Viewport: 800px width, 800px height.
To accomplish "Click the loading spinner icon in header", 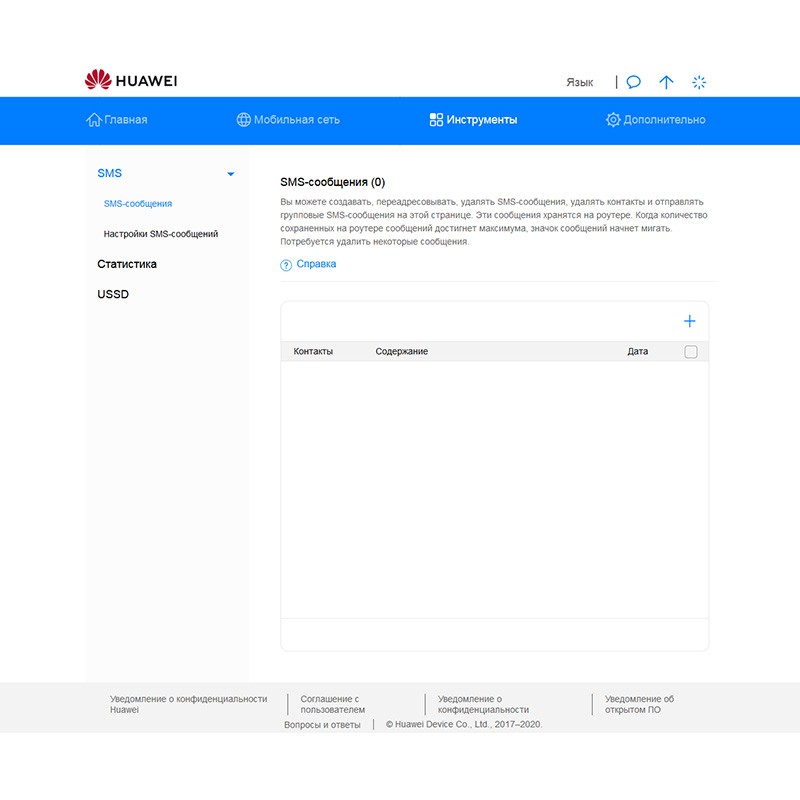I will point(700,82).
